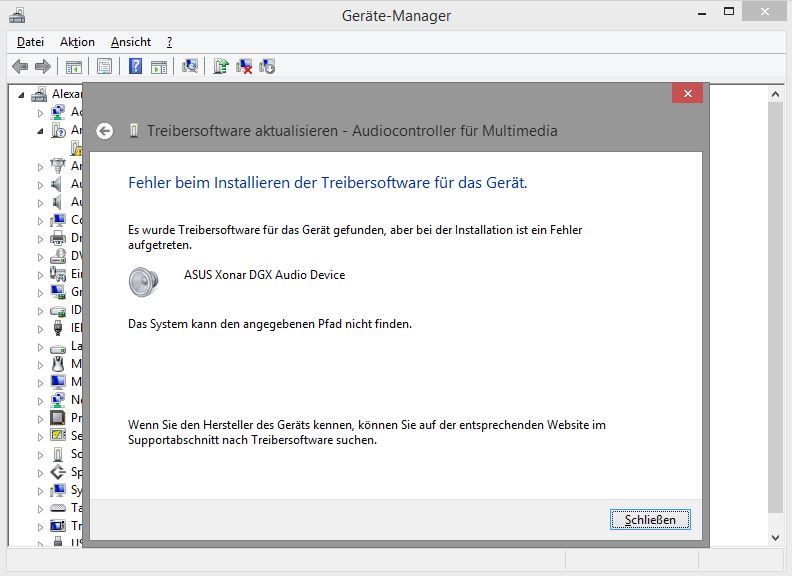Expand the printer category tree node
This screenshot has height=576, width=792.
[x=40, y=239]
